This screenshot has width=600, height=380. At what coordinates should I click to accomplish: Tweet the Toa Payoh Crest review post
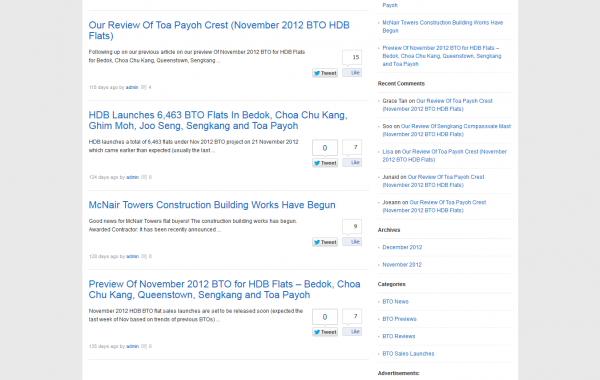click(x=325, y=73)
